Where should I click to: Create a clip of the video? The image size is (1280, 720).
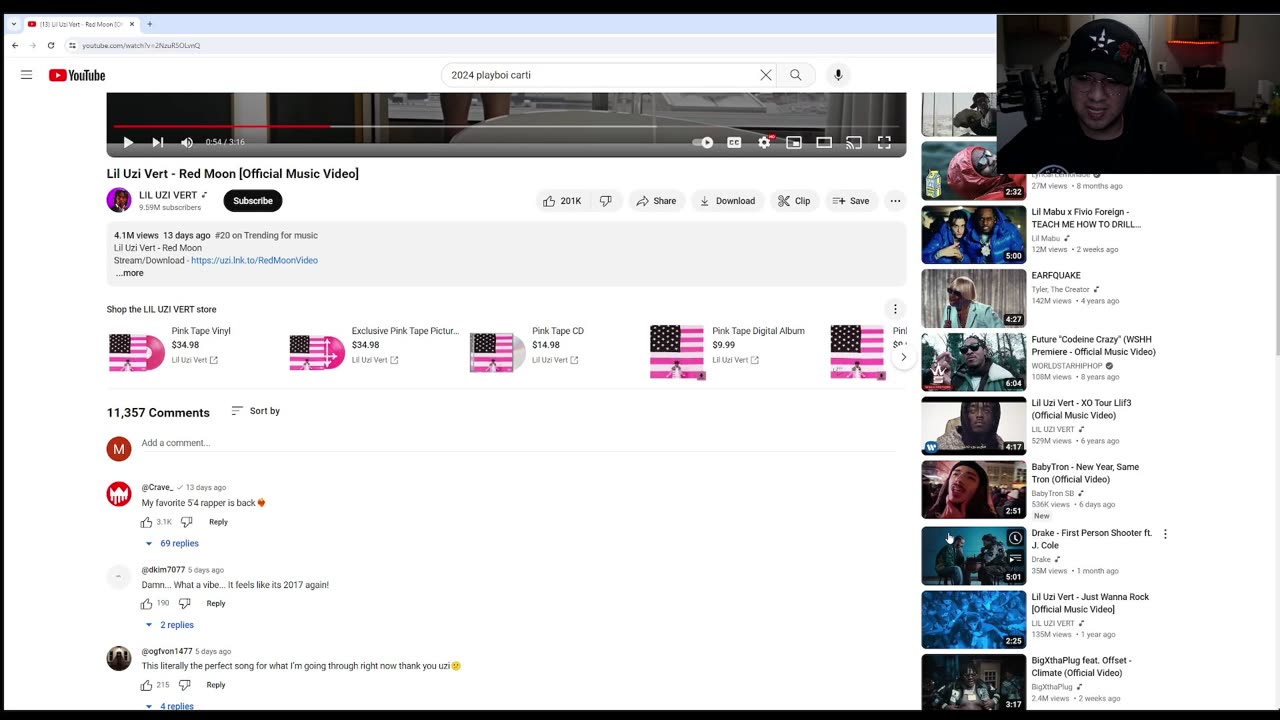pos(794,201)
